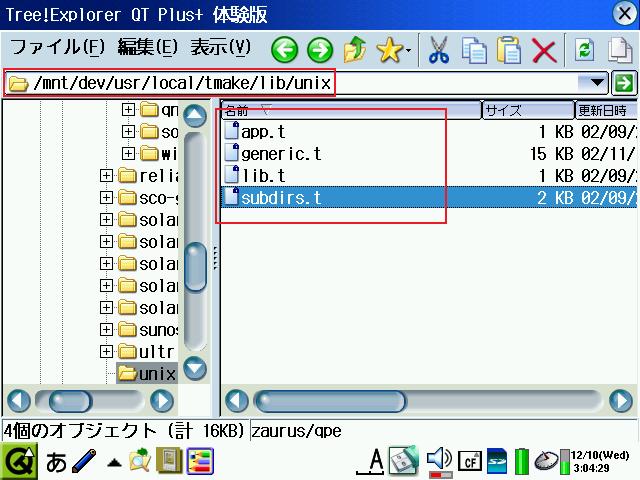Expand the relia folder node
Viewport: 640px width, 480px height.
click(106, 176)
